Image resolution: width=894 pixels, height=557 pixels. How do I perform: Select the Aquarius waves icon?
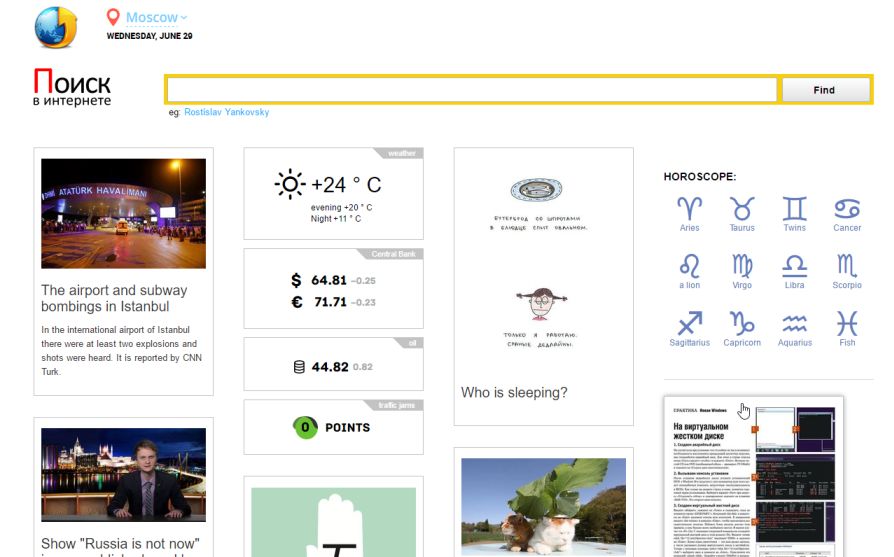[794, 323]
